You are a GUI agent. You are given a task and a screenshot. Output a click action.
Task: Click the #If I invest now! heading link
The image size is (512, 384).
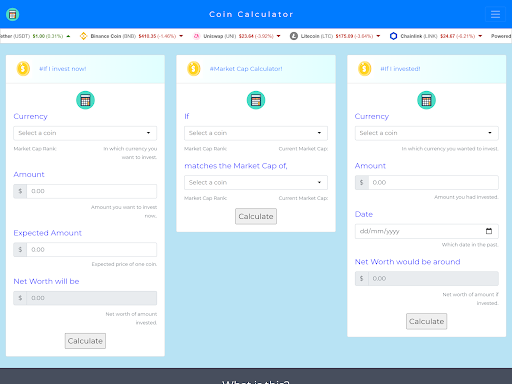(x=63, y=69)
